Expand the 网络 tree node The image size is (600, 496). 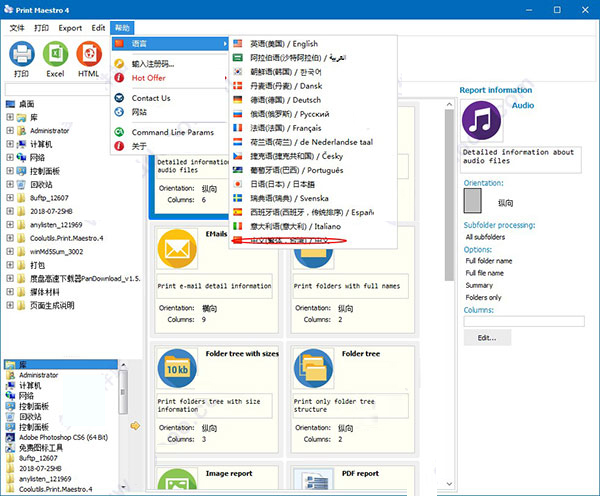tap(10, 157)
